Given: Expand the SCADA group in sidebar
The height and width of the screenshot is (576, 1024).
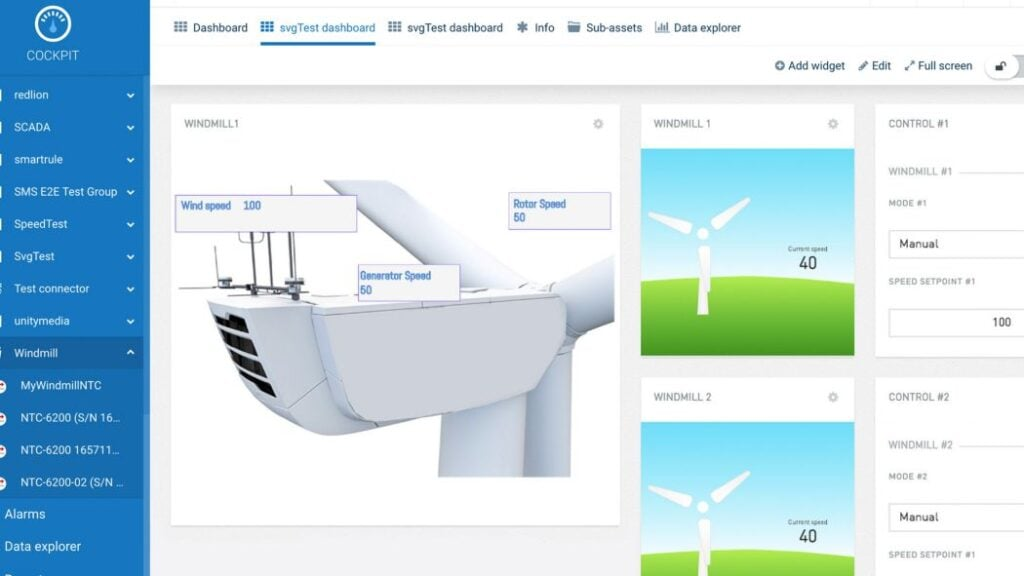Looking at the screenshot, I should pyautogui.click(x=131, y=127).
